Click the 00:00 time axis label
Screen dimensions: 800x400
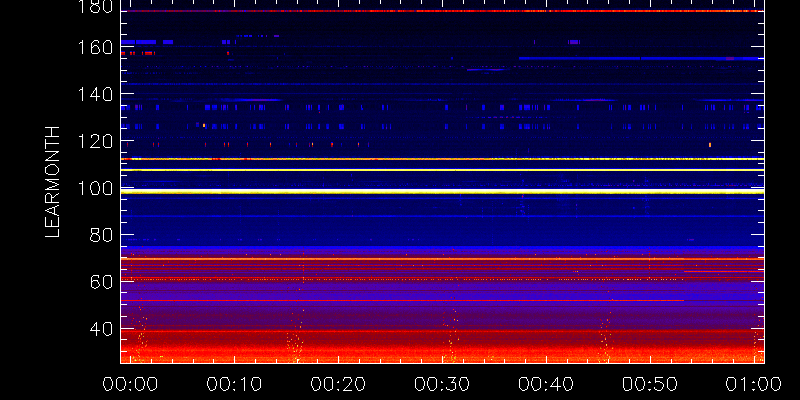point(130,384)
